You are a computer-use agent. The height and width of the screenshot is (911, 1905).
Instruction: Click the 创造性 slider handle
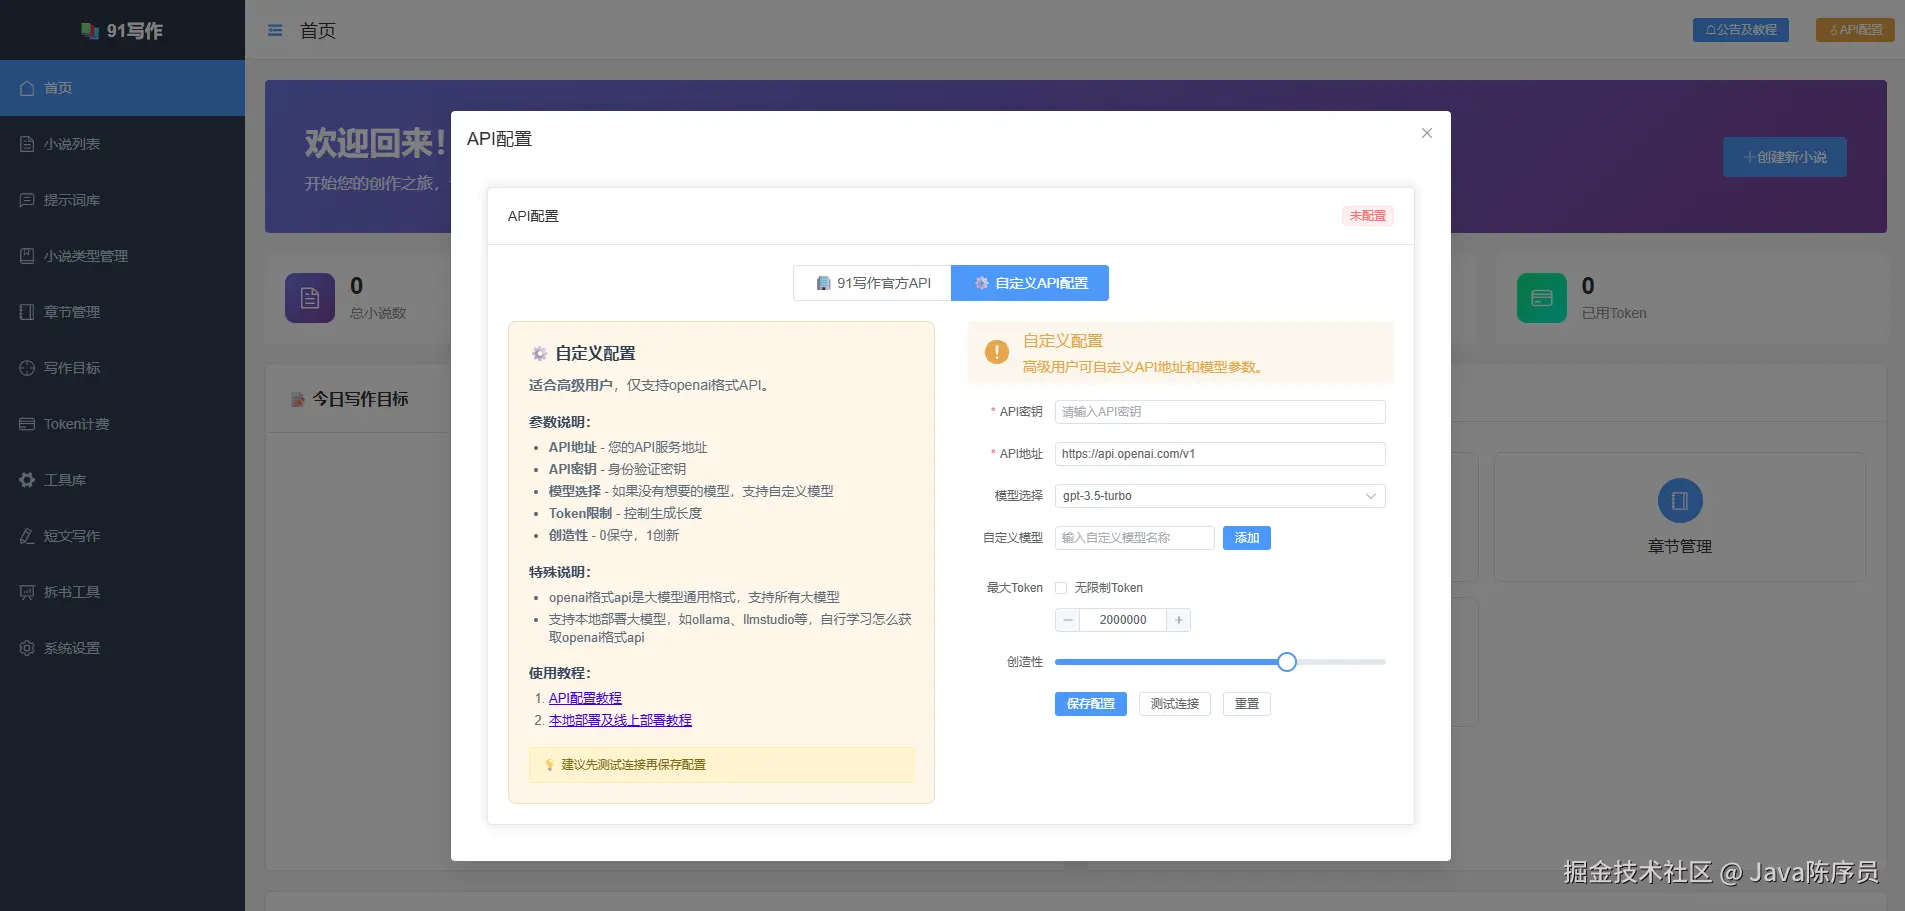point(1287,662)
